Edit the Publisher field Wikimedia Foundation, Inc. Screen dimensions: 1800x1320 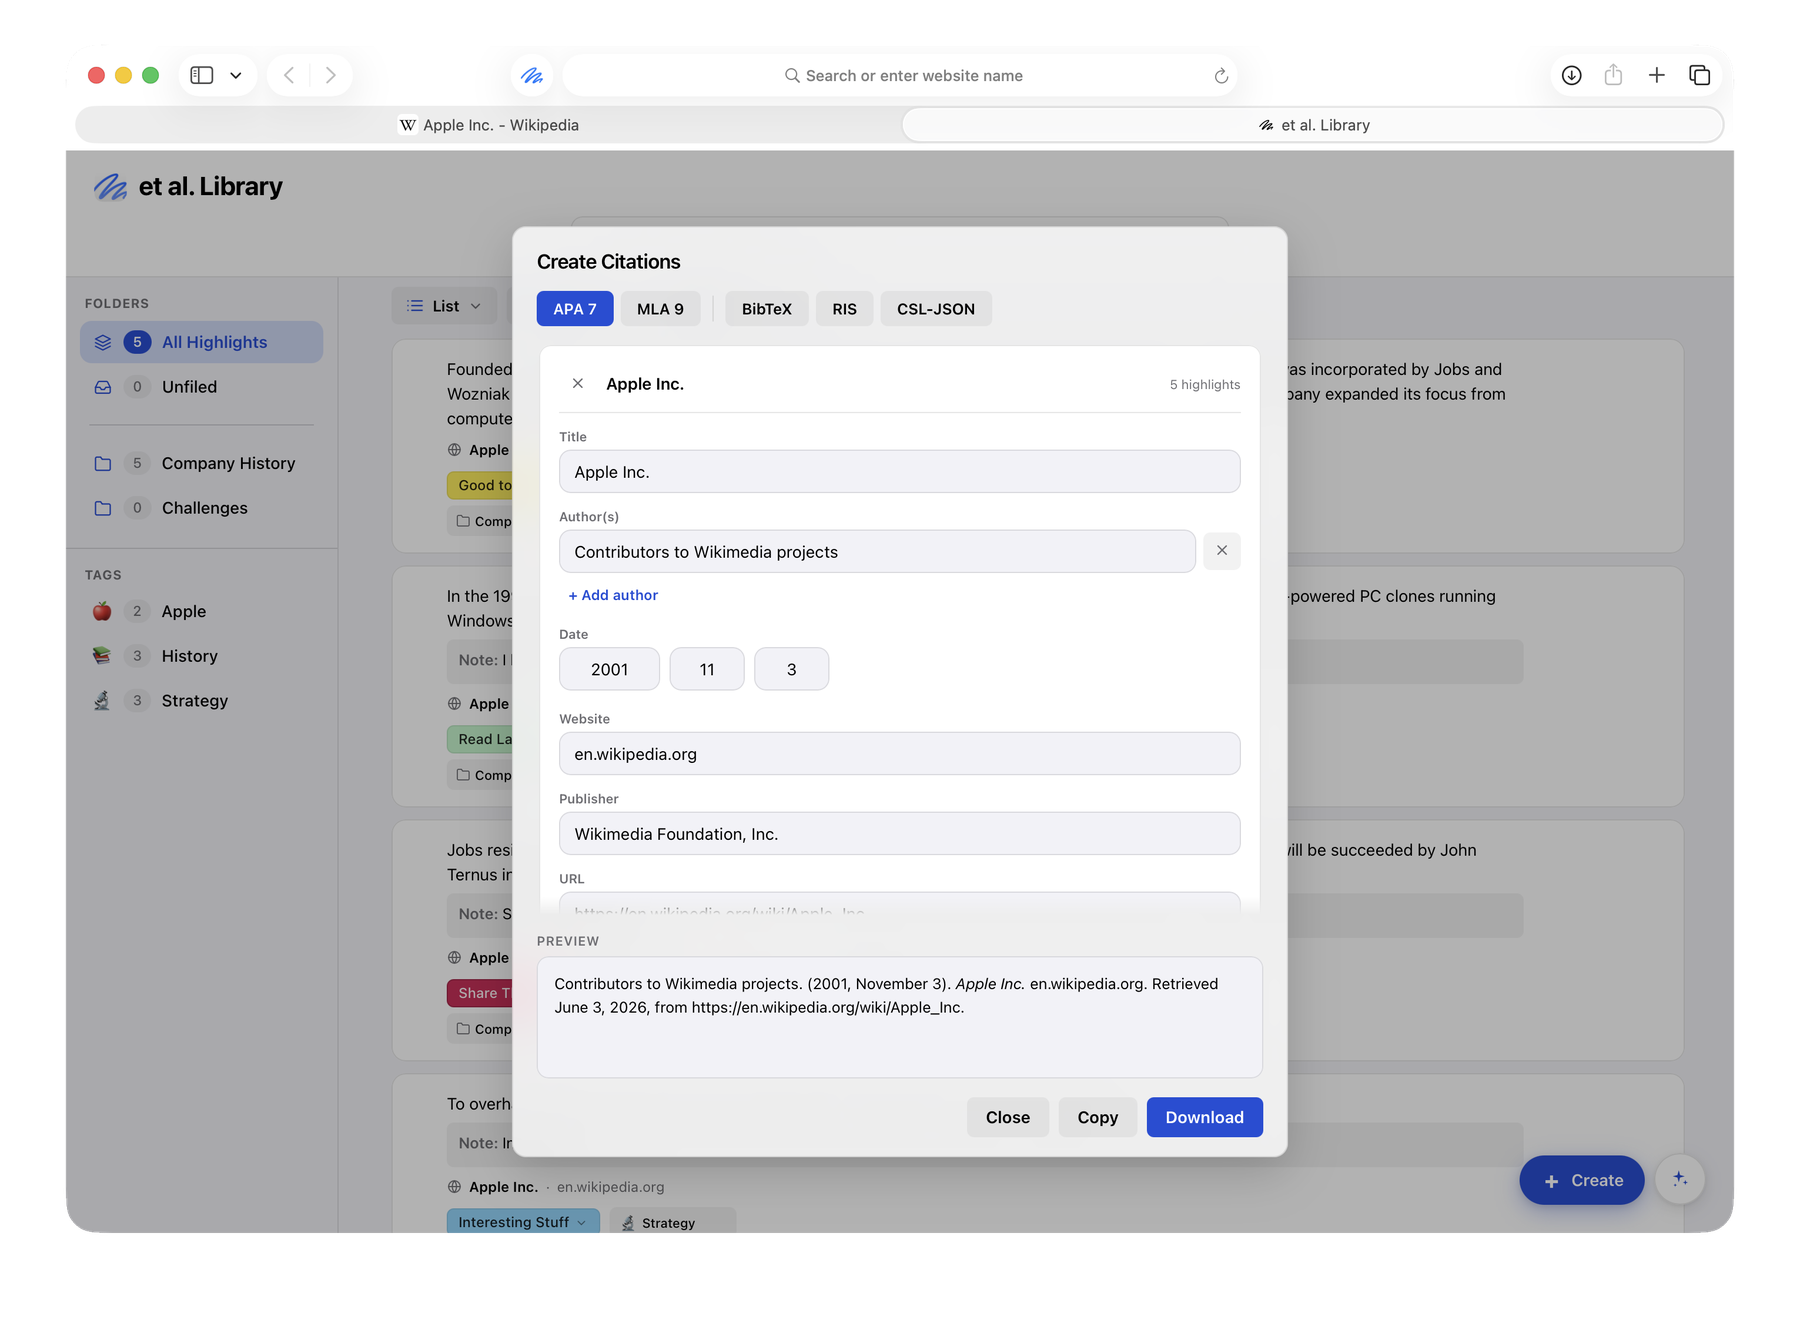(900, 834)
